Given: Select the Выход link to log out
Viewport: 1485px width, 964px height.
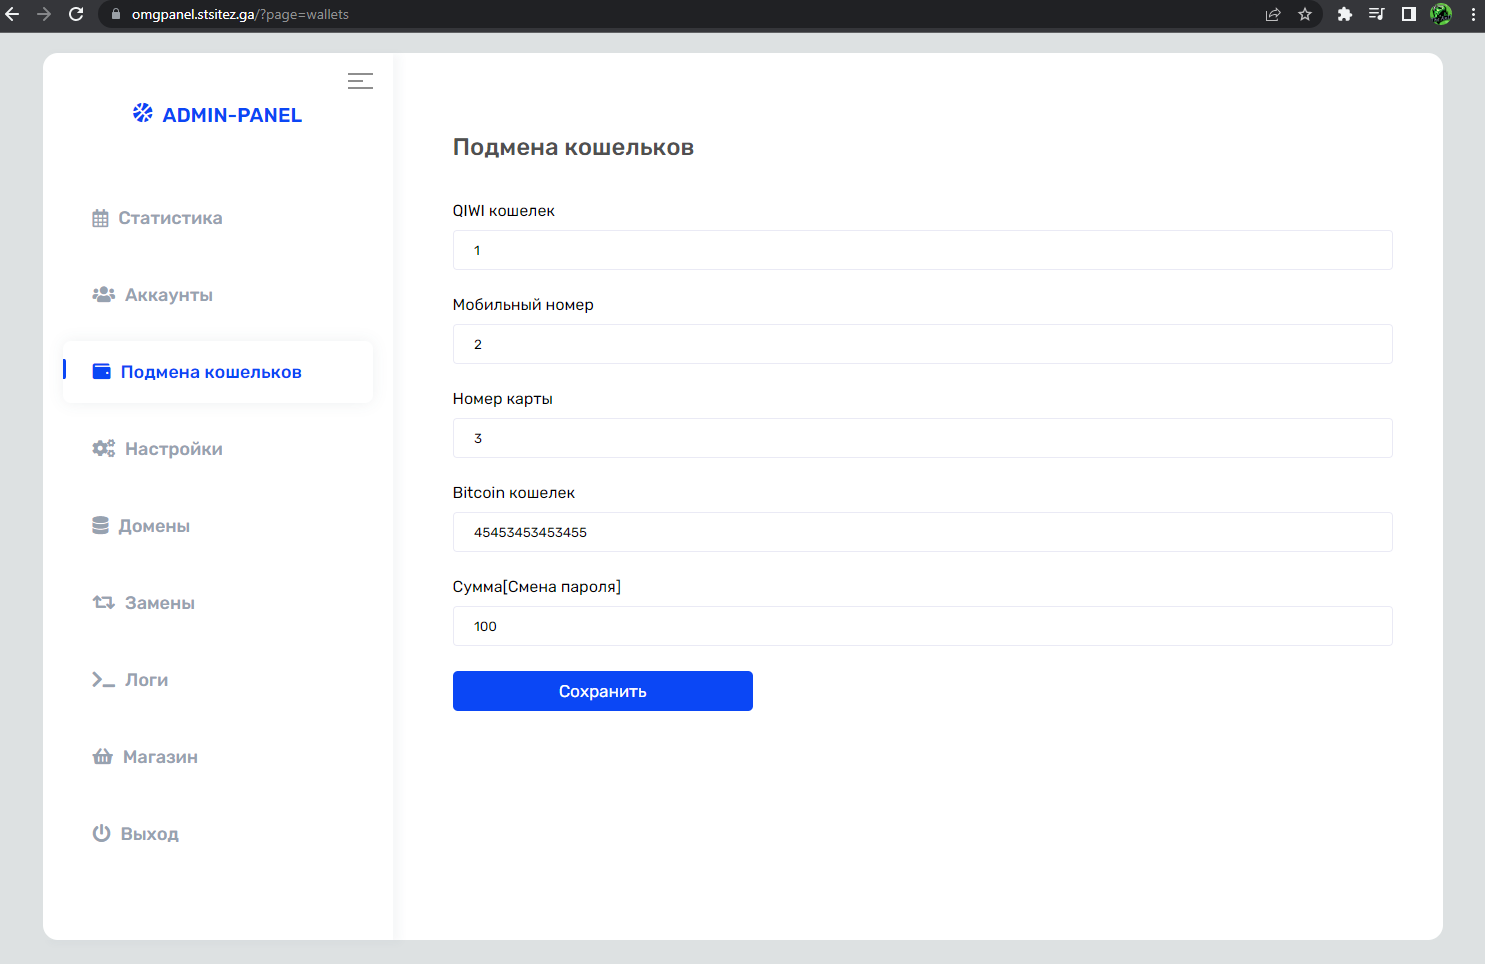Looking at the screenshot, I should click(x=149, y=833).
